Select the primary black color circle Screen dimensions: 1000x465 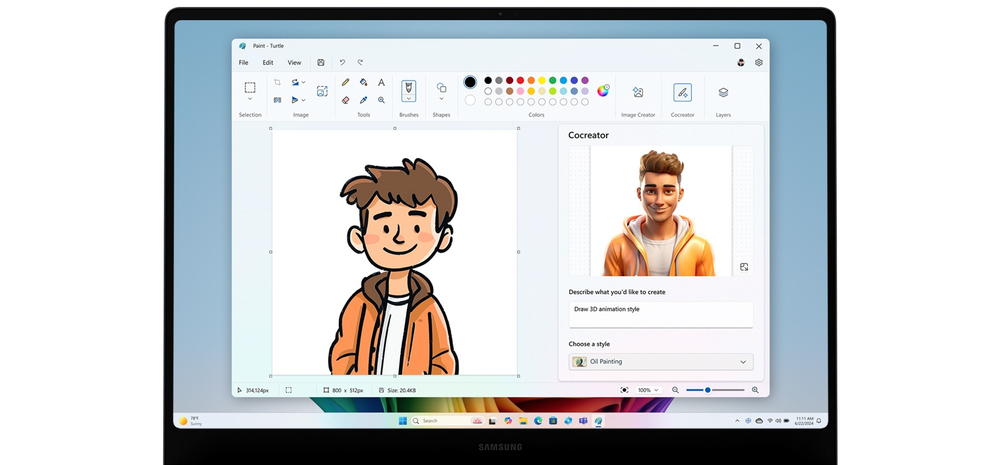pos(470,82)
